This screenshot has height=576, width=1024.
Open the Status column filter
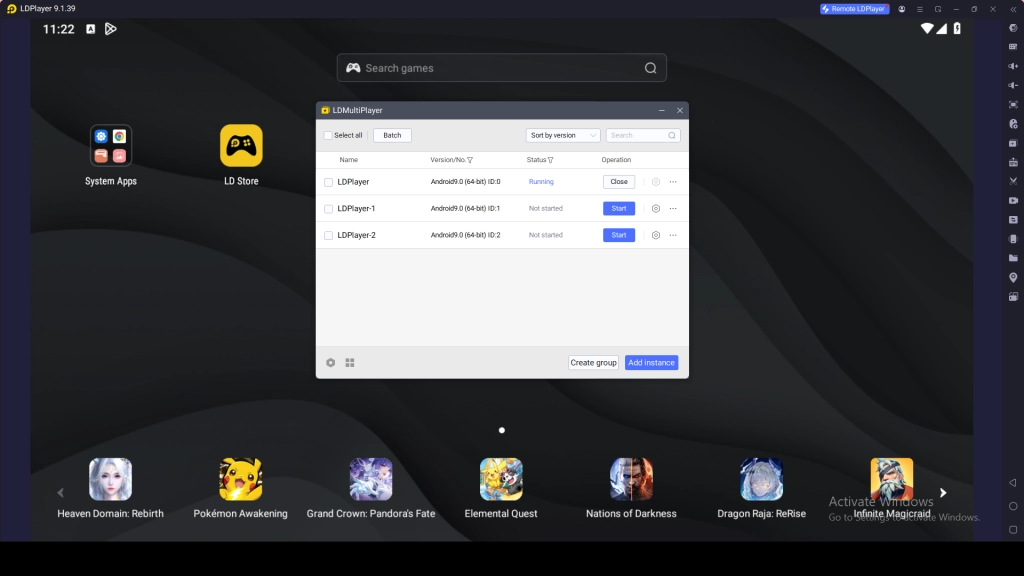[550, 160]
